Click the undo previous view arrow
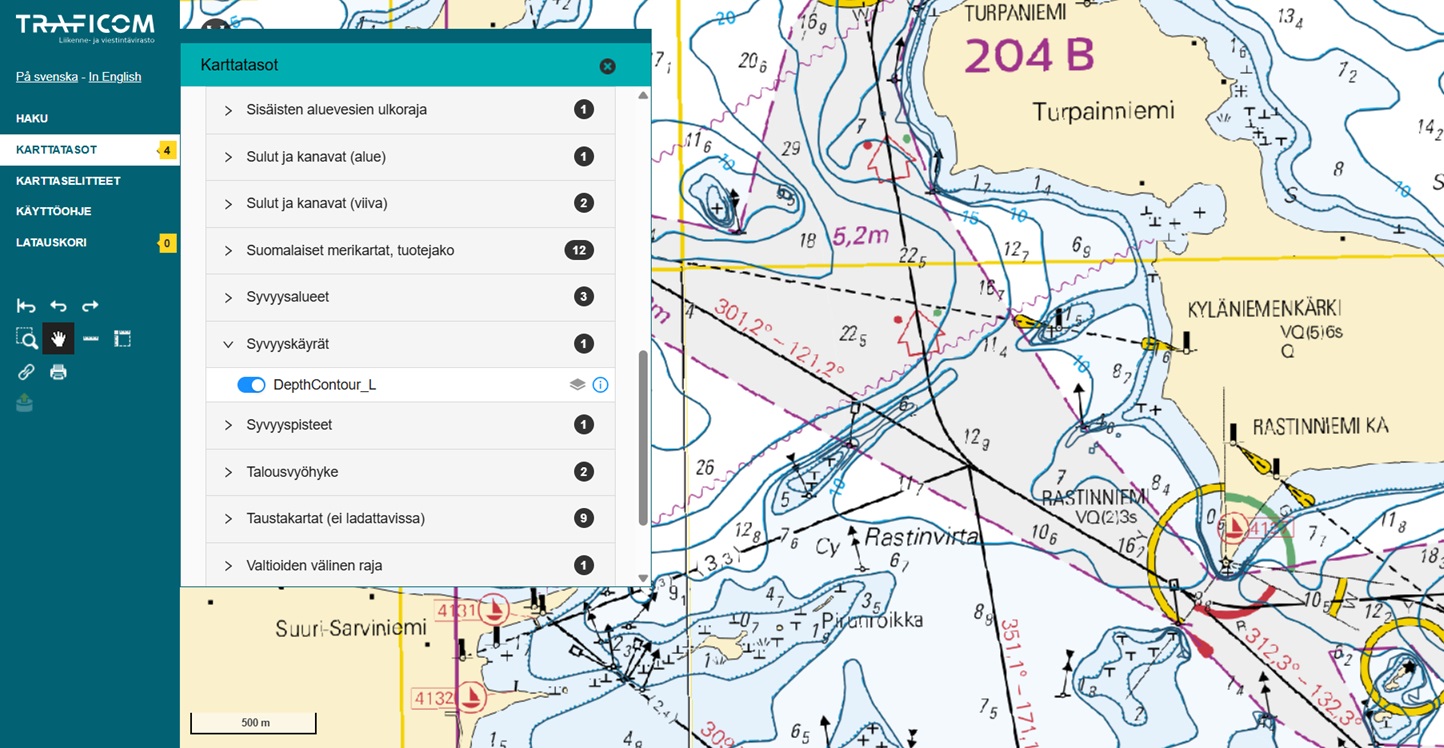 tap(58, 306)
